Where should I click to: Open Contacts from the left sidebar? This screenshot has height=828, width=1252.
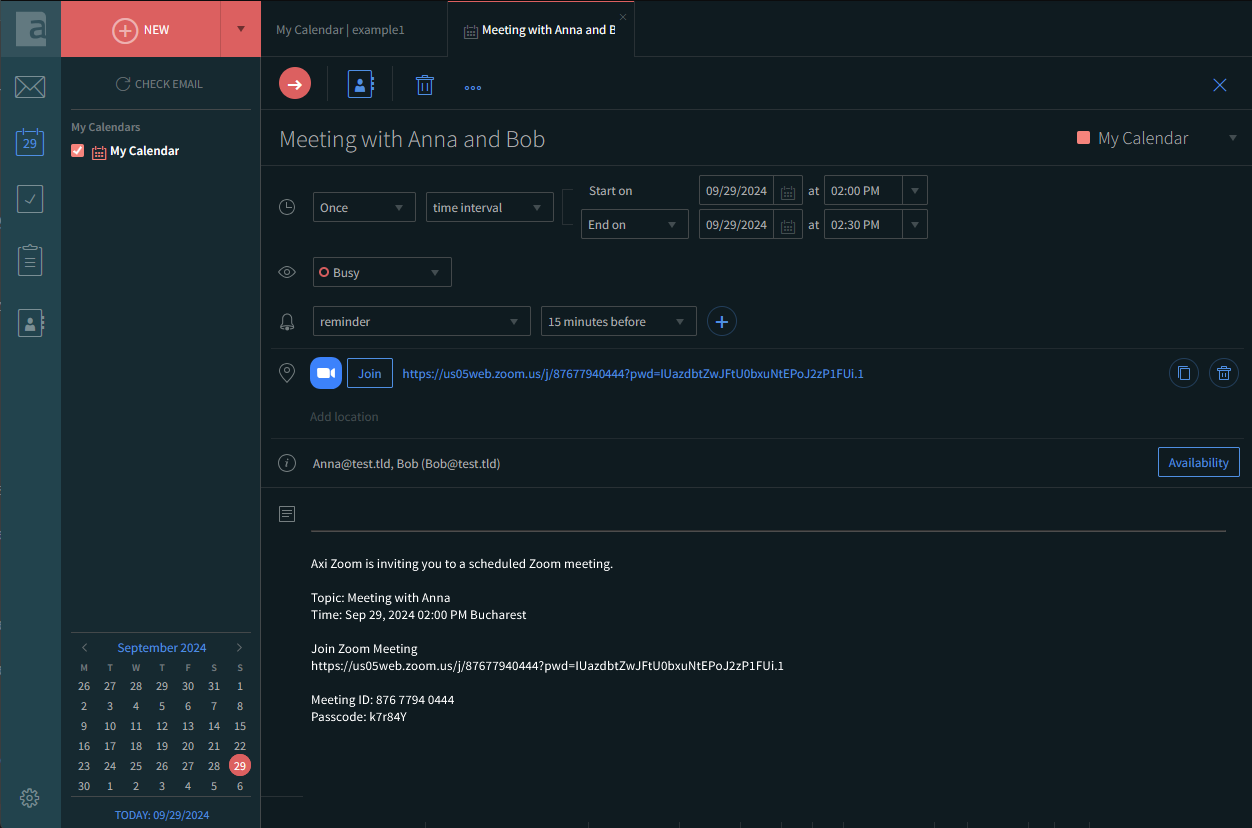coord(30,323)
